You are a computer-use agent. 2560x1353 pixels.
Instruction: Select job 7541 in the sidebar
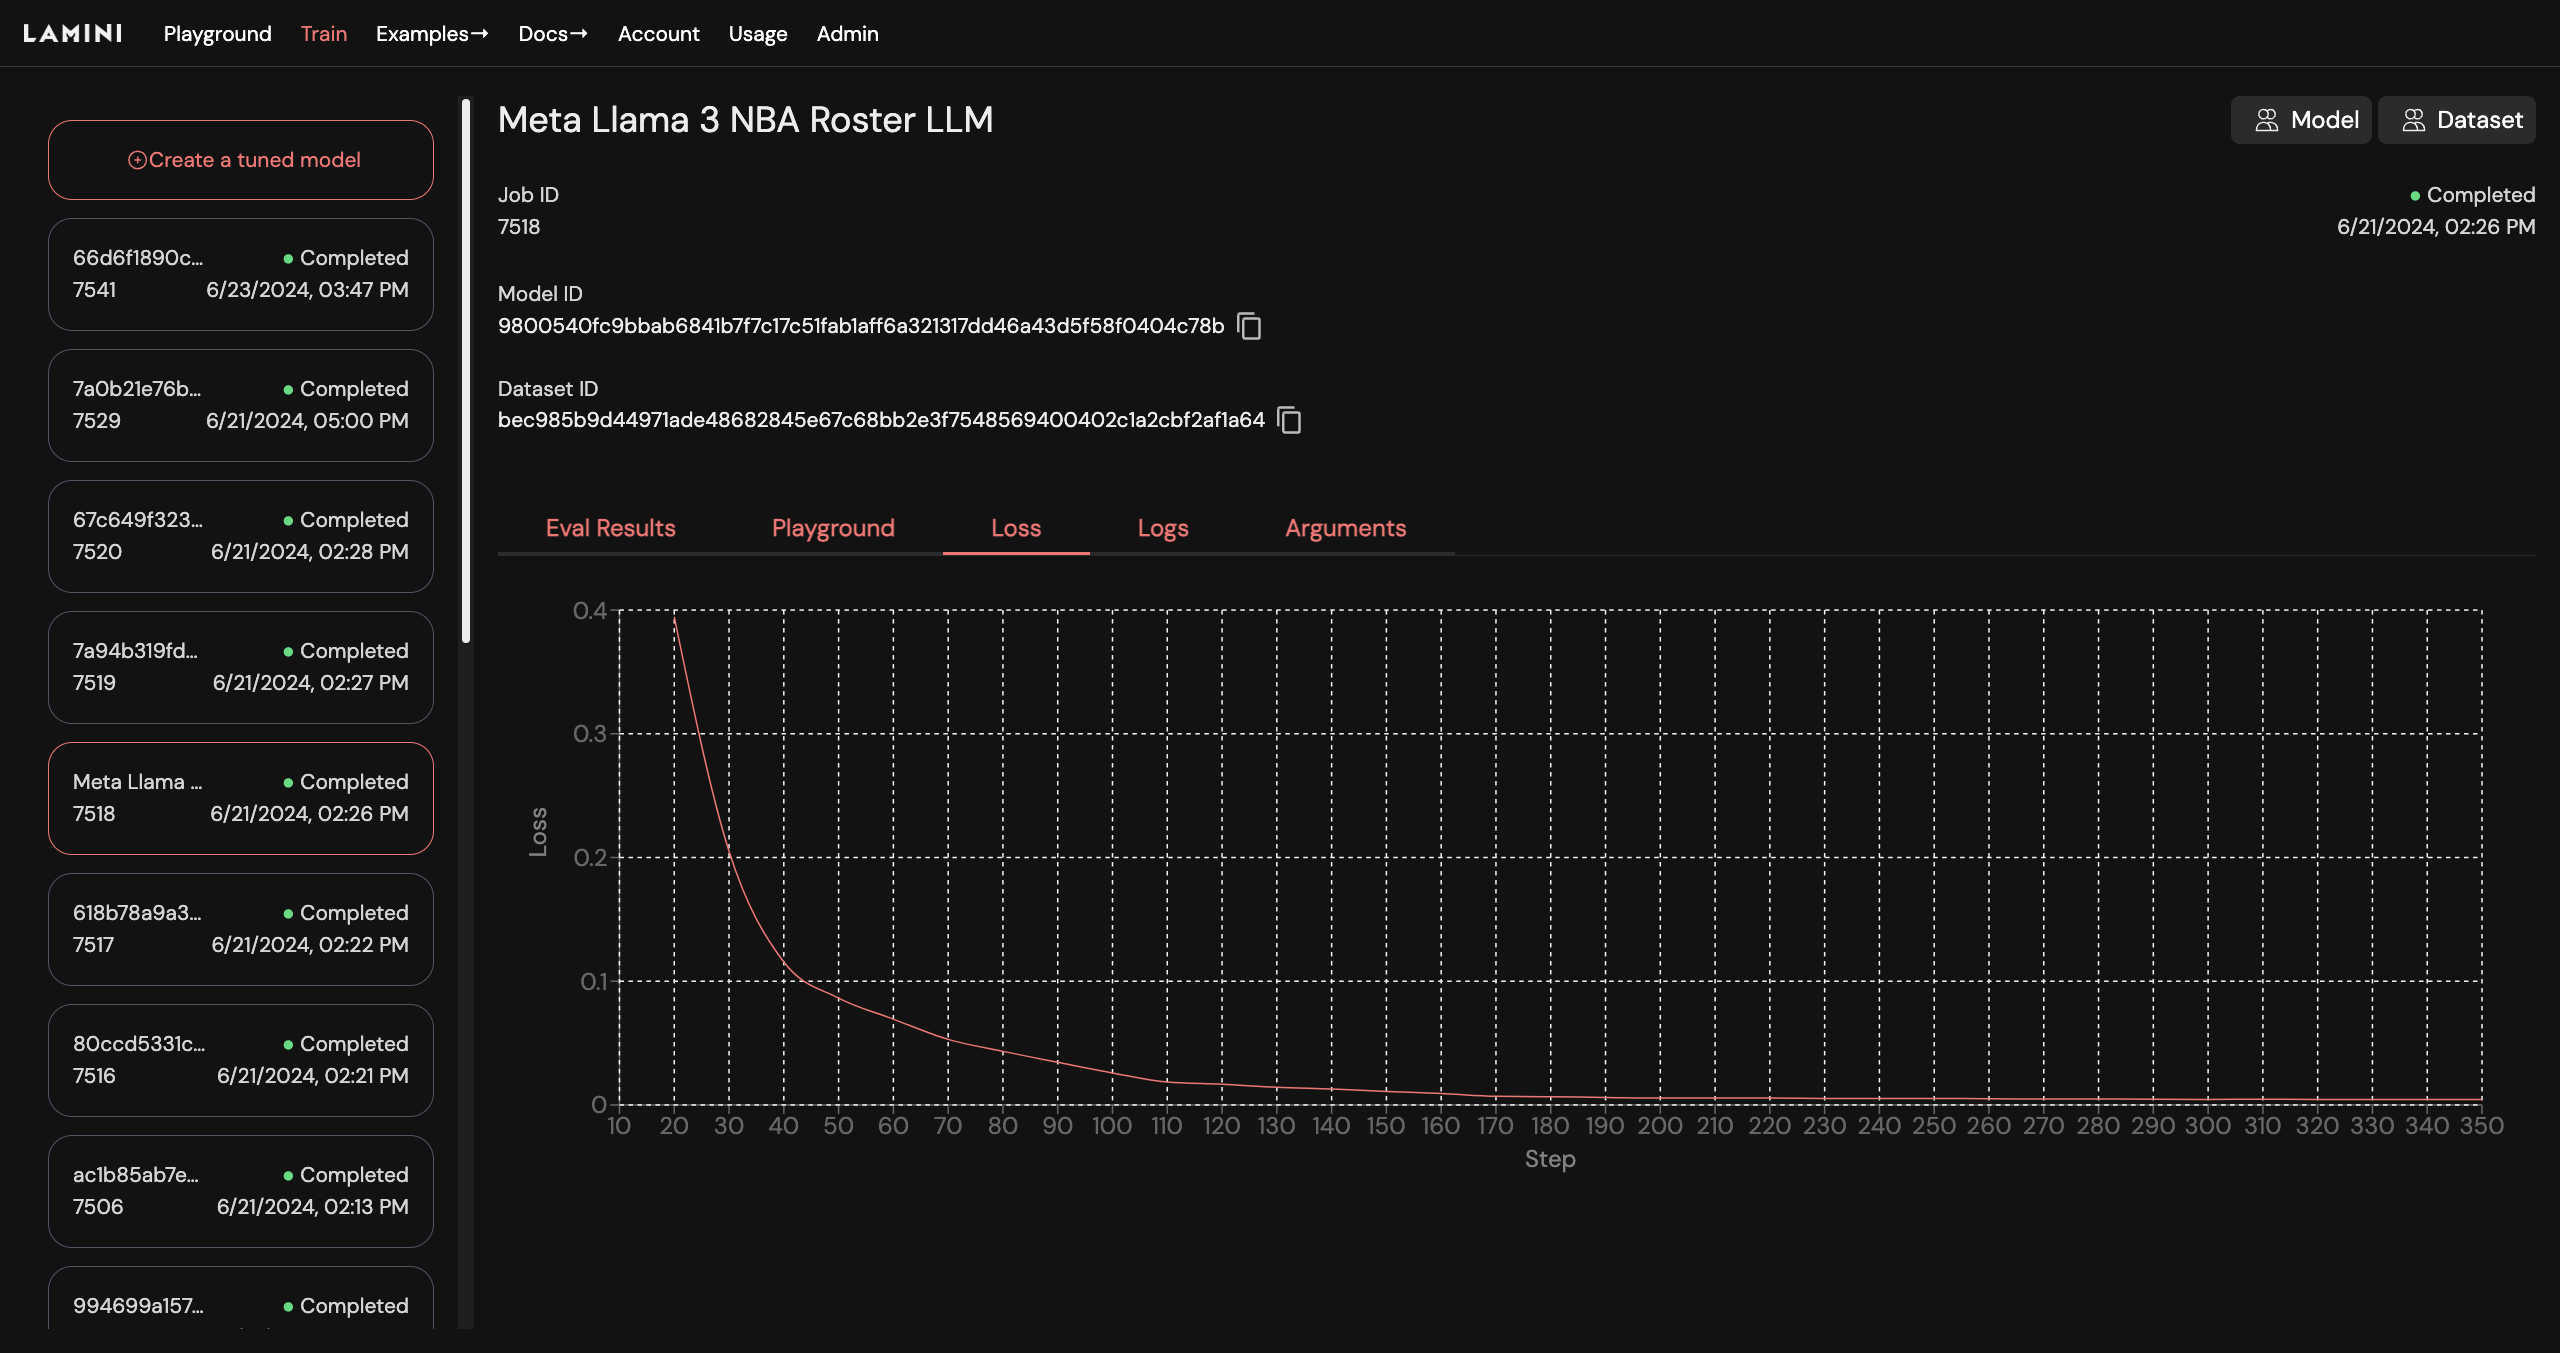point(240,274)
